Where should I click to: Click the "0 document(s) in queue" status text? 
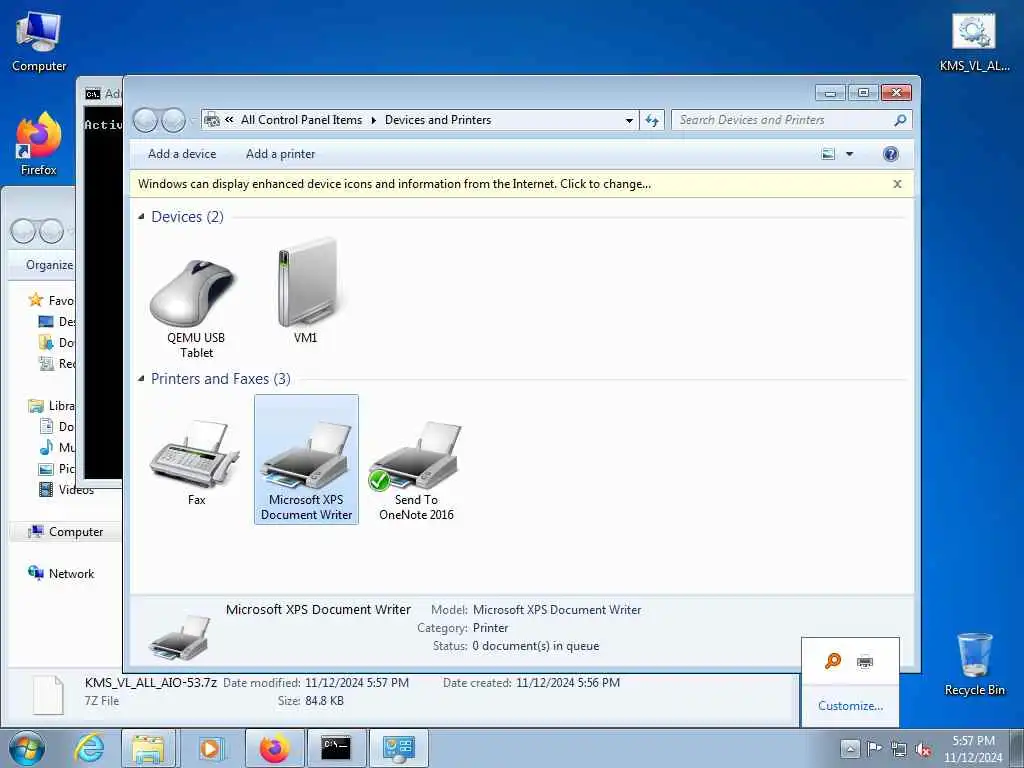(536, 646)
